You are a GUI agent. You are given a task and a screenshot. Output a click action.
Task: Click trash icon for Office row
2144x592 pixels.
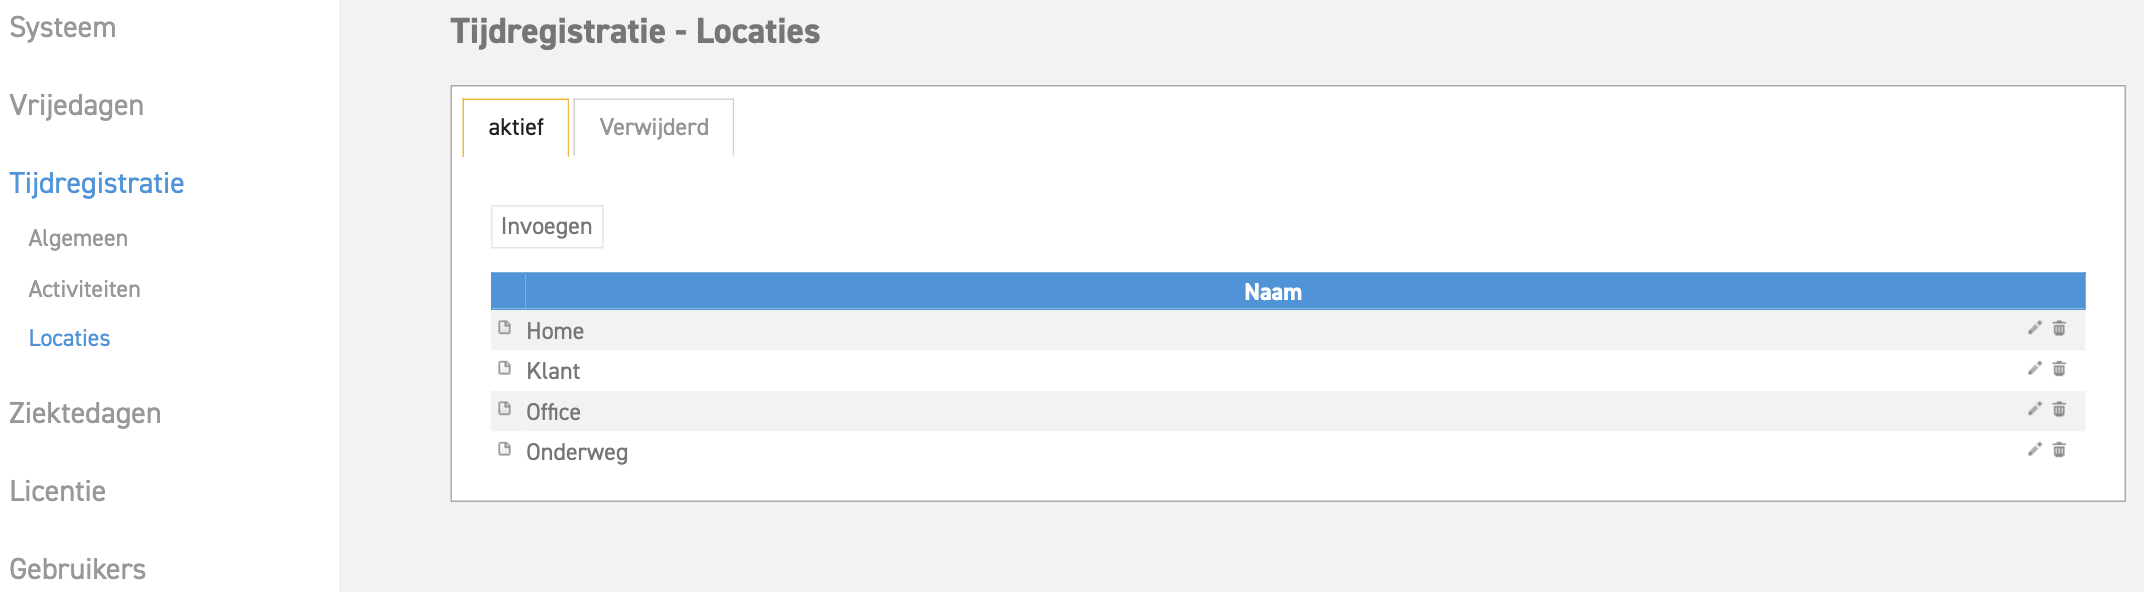2059,409
